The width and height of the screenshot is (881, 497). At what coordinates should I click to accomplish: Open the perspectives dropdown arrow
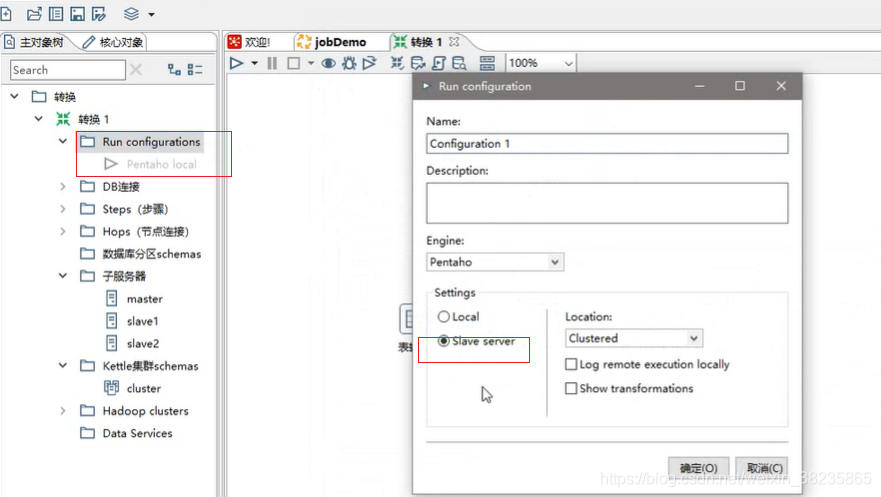(152, 15)
